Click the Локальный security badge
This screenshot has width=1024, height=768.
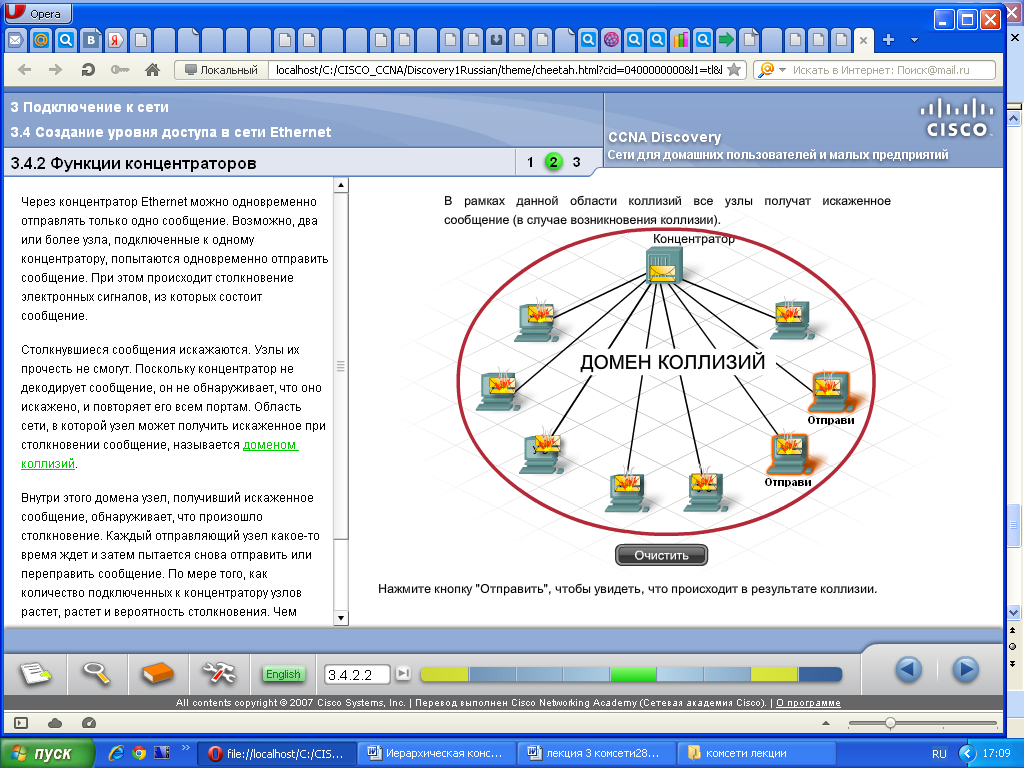pyautogui.click(x=221, y=70)
